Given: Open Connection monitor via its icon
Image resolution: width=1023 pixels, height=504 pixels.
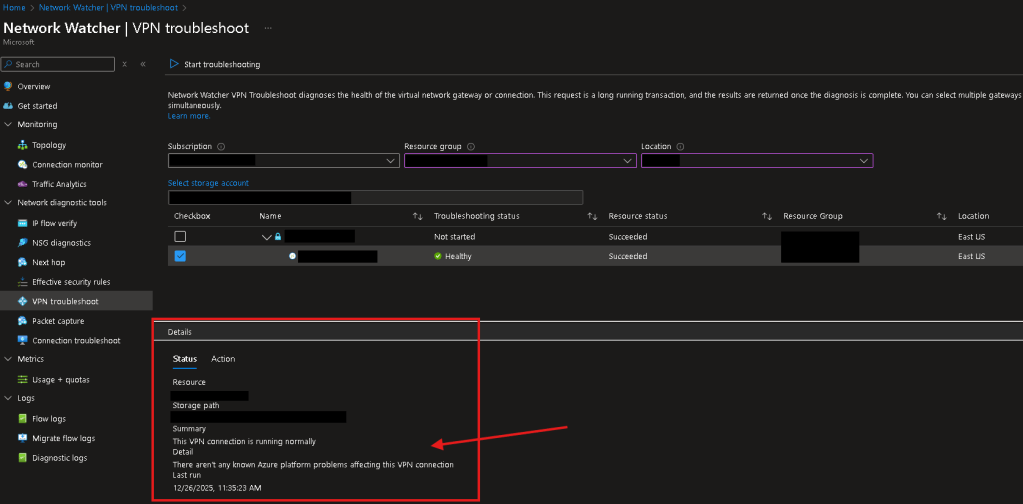Looking at the screenshot, I should (x=23, y=165).
